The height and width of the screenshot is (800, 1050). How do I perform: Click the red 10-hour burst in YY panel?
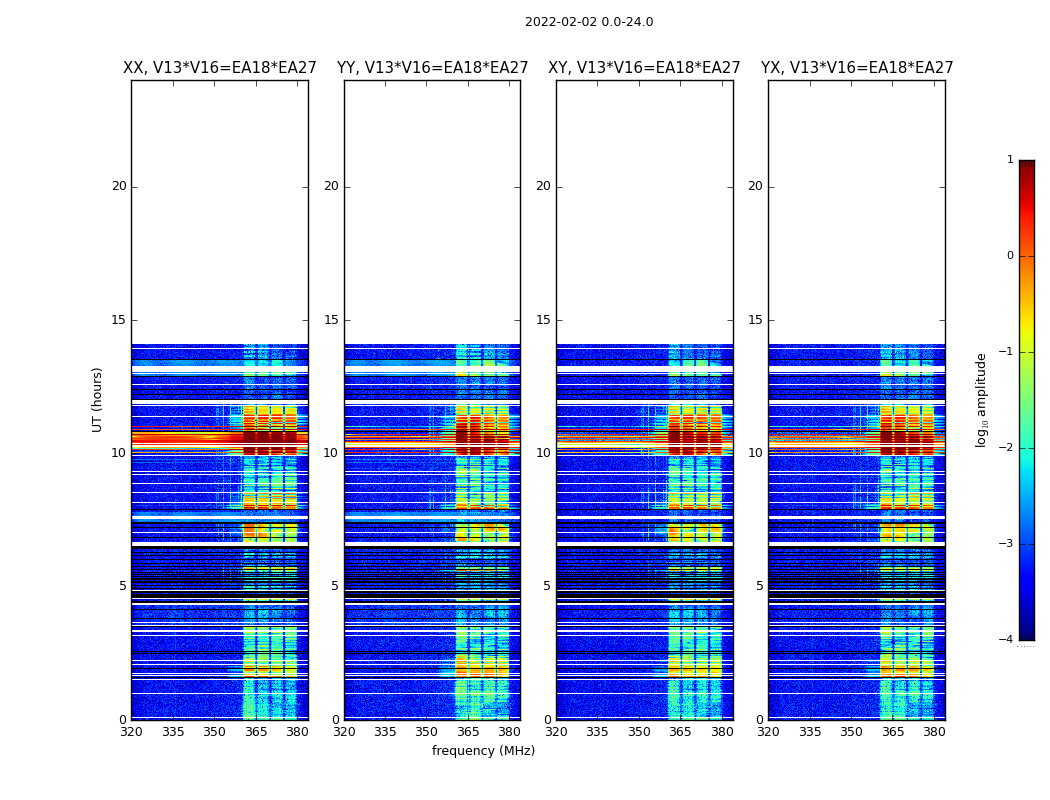click(482, 436)
